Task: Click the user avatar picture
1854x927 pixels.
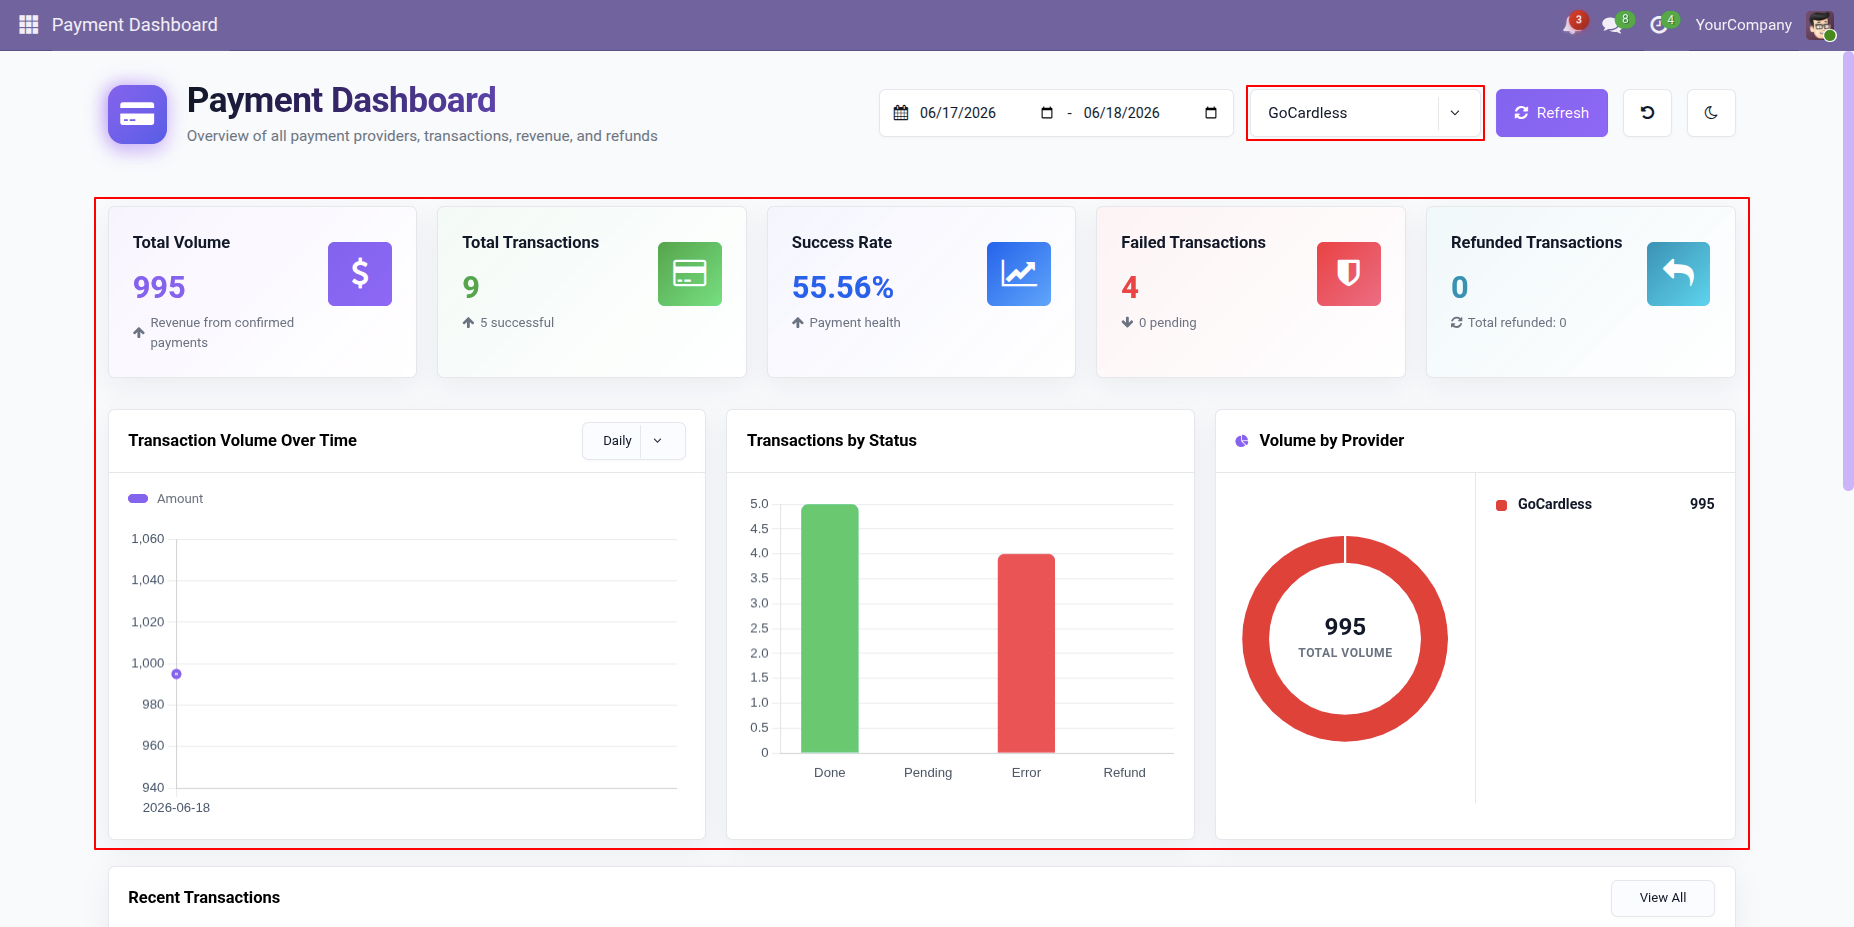Action: coord(1820,25)
